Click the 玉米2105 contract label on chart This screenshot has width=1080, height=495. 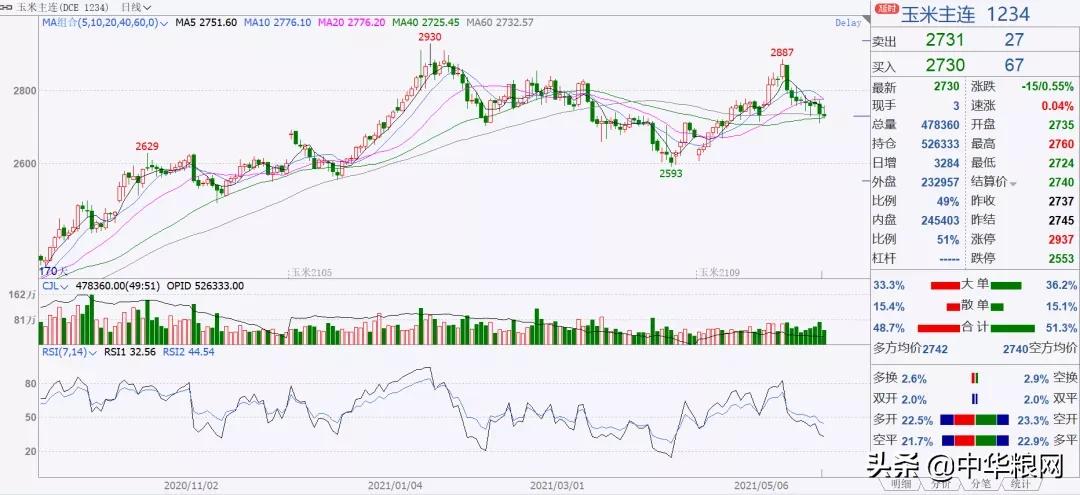click(311, 273)
